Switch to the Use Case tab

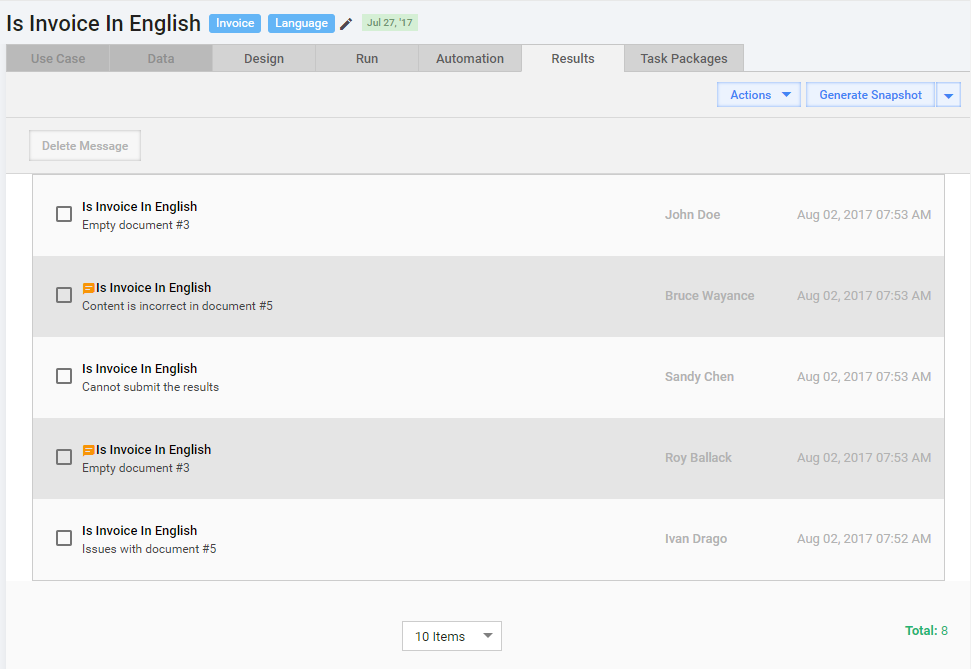58,58
